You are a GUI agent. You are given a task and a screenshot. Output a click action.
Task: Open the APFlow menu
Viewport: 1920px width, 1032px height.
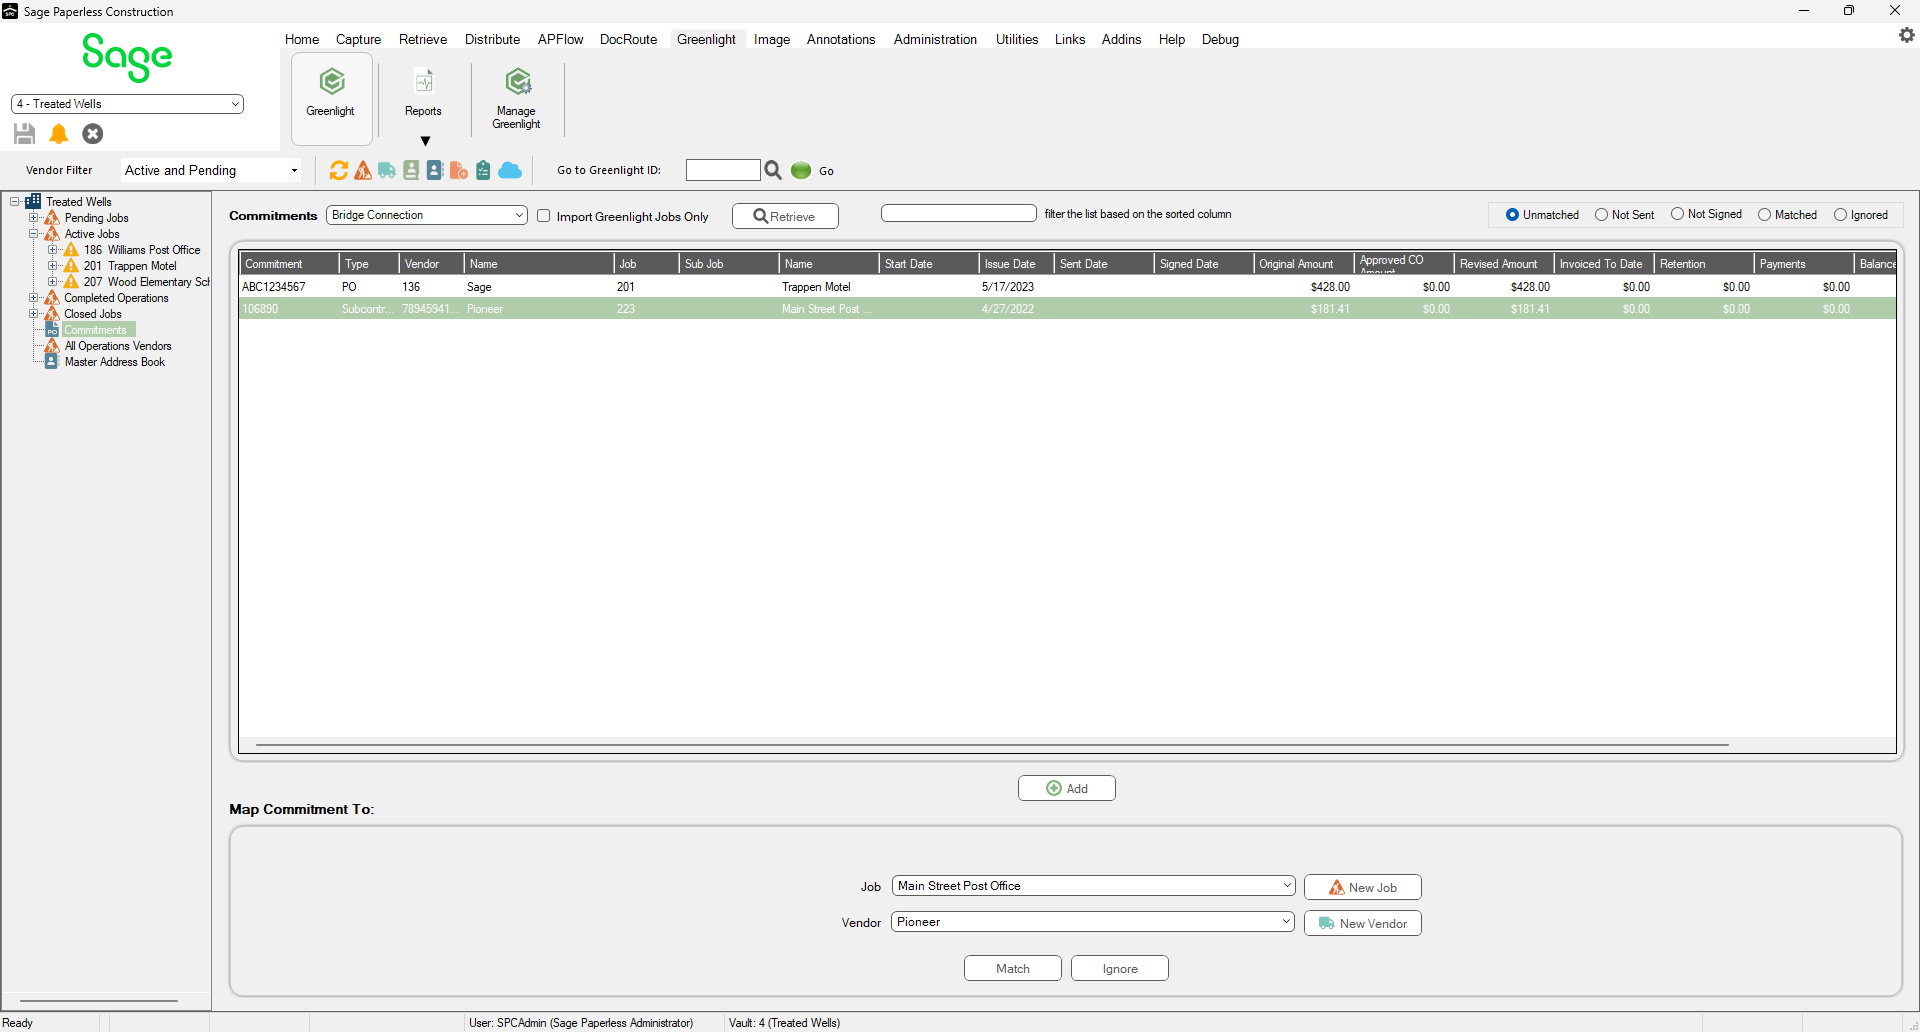[x=560, y=39]
